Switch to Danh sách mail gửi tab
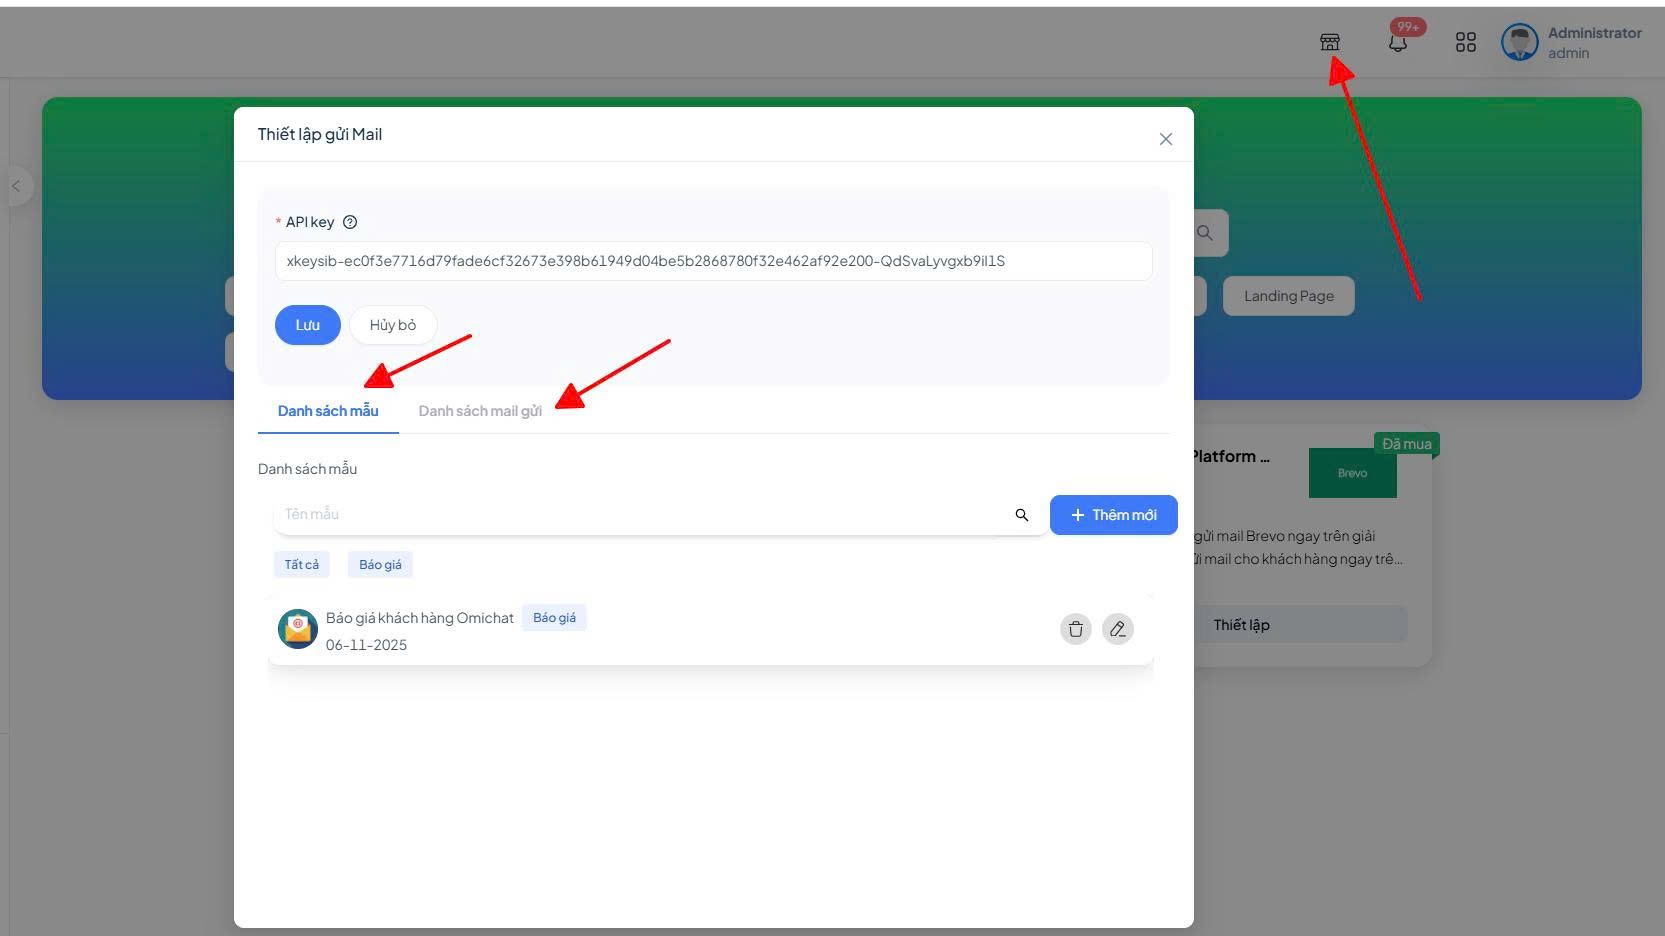 pyautogui.click(x=480, y=411)
